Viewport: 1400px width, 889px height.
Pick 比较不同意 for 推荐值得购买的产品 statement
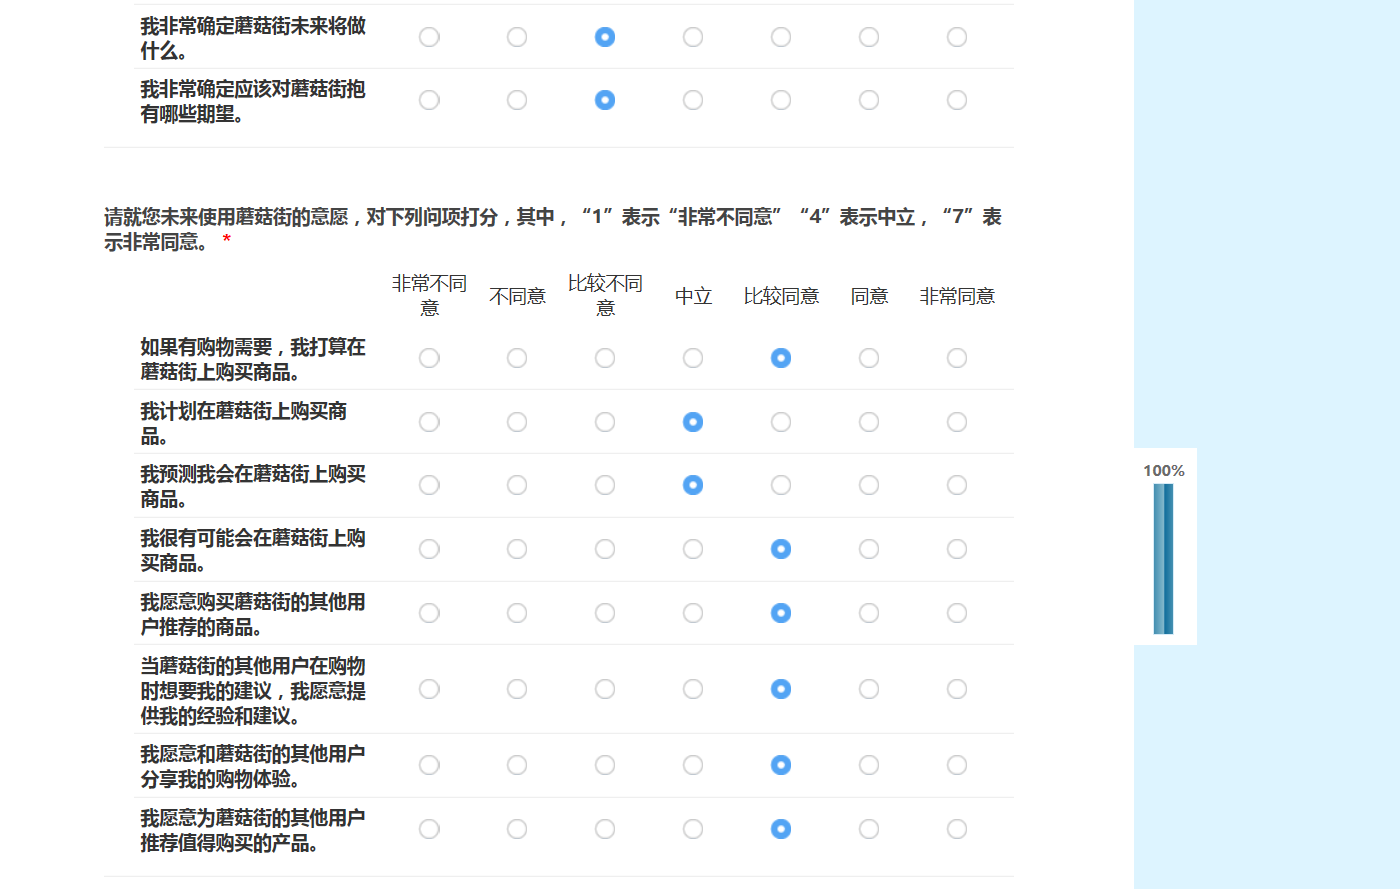tap(605, 829)
